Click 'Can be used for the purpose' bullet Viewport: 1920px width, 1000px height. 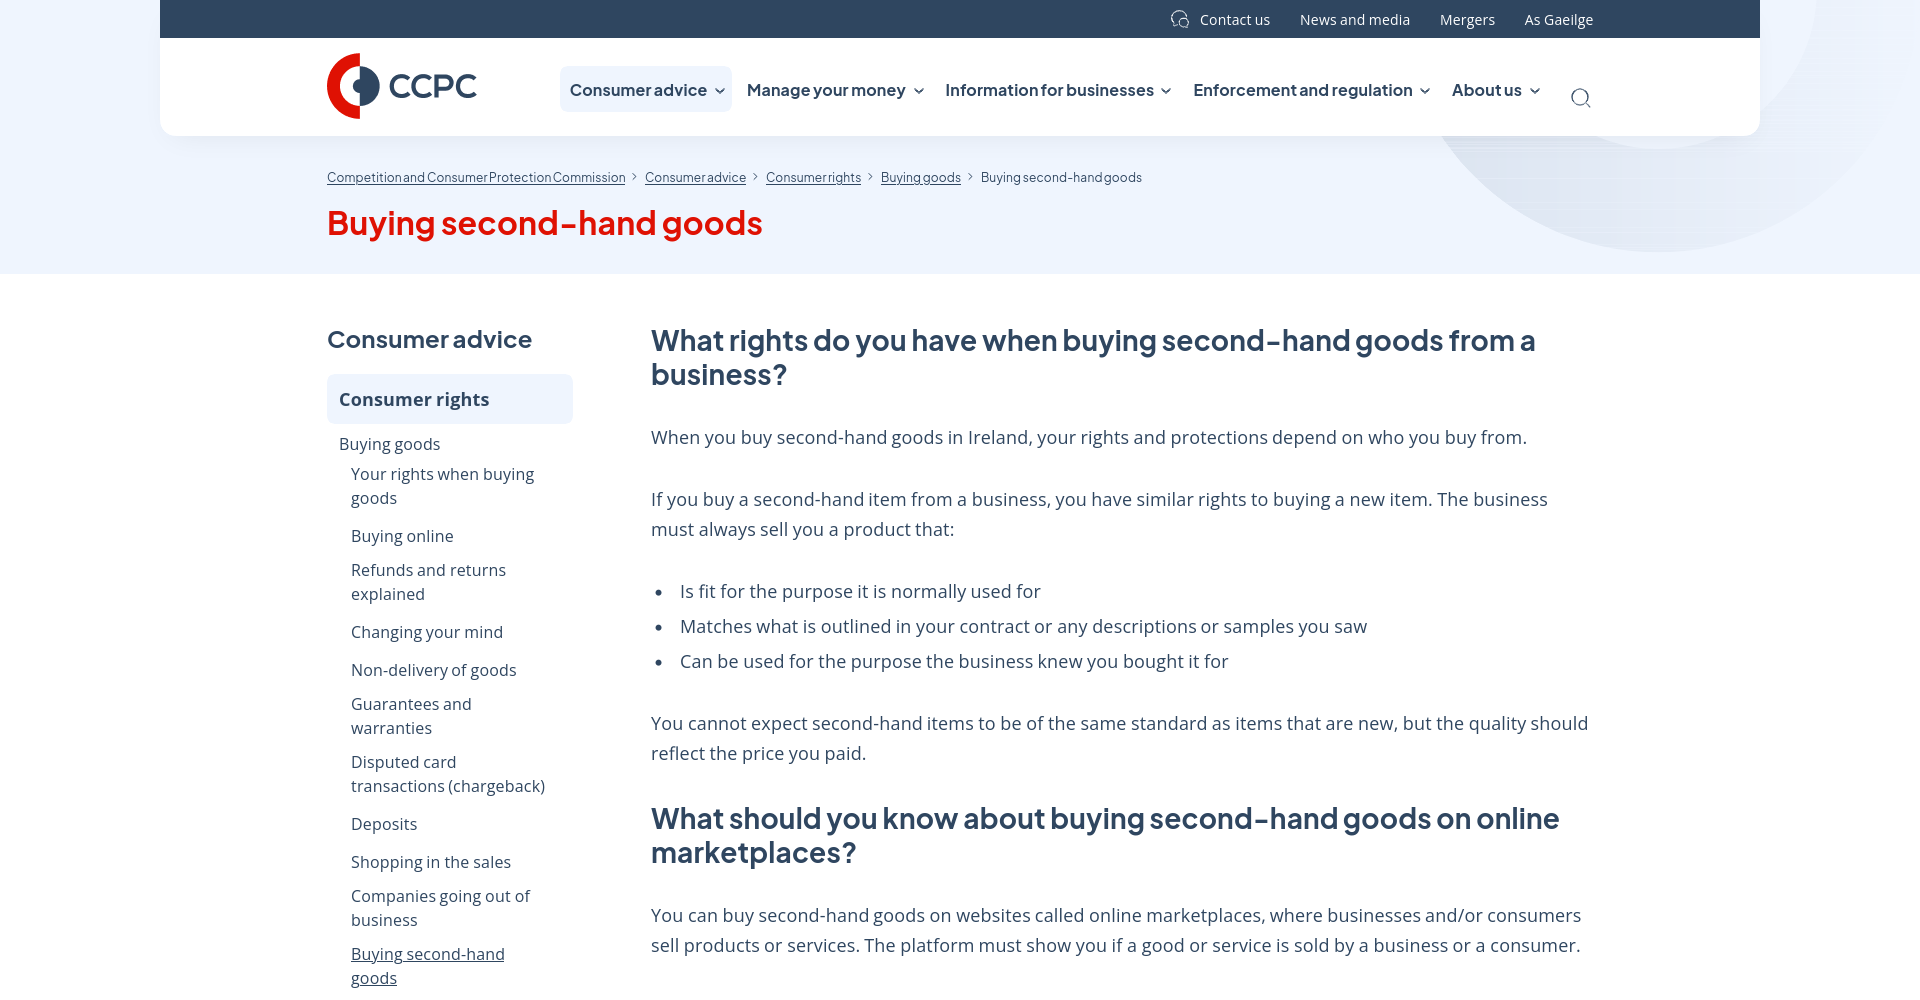coord(954,661)
